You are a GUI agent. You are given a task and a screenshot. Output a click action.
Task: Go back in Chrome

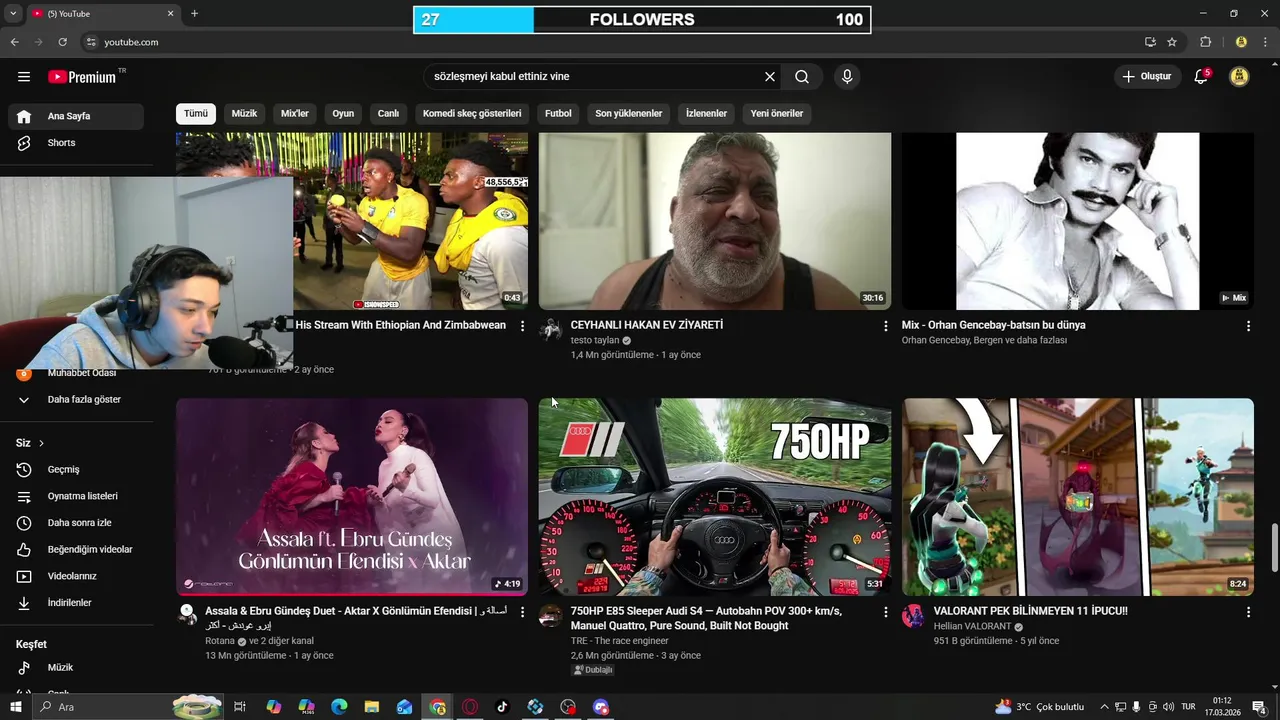[x=14, y=42]
